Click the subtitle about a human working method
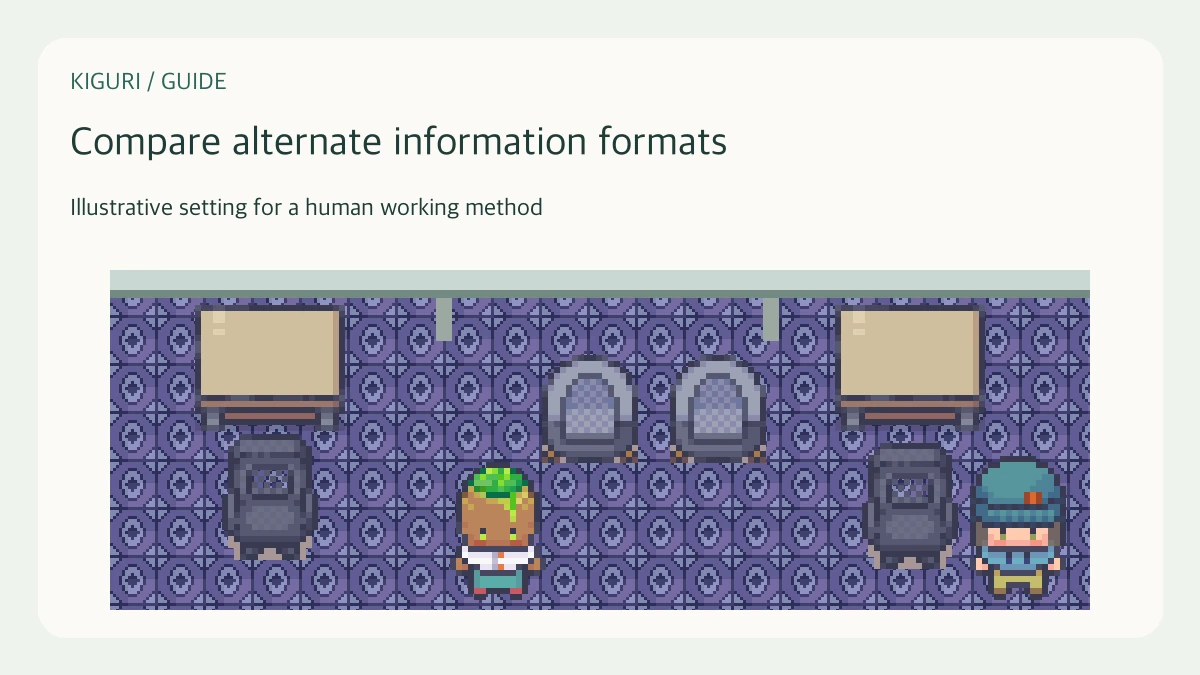The image size is (1200, 675). tap(306, 208)
